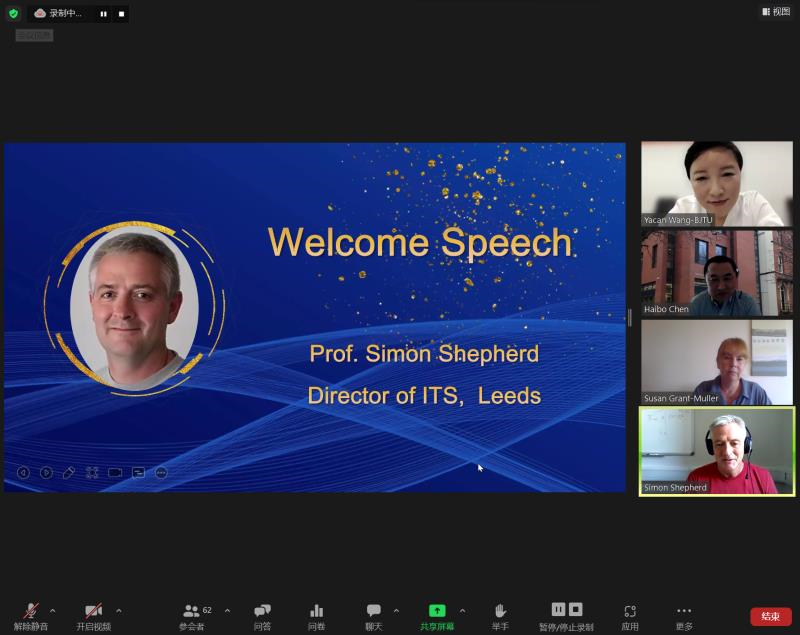Click the cloud recording status icon
800x635 pixels.
point(40,14)
